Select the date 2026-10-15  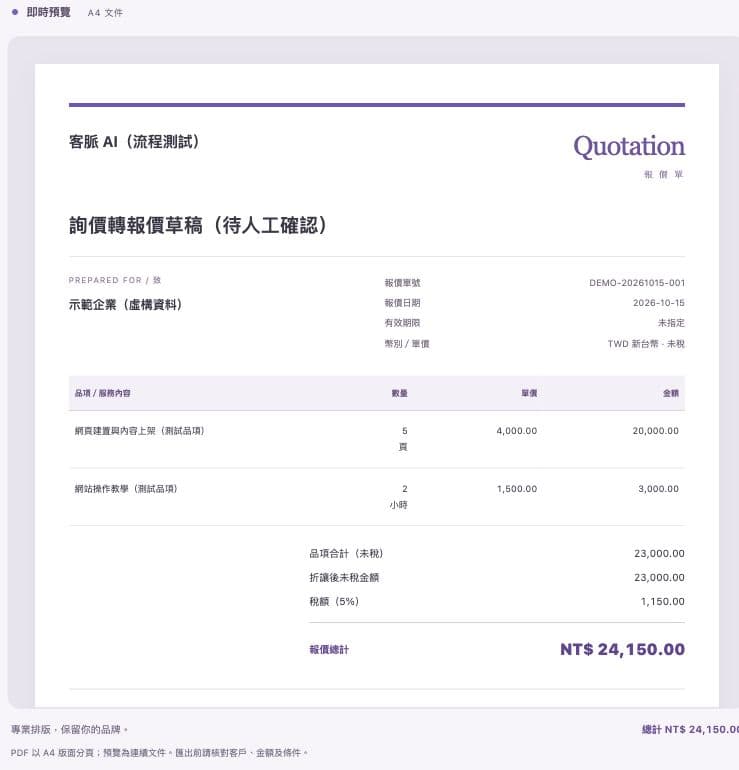coord(658,303)
